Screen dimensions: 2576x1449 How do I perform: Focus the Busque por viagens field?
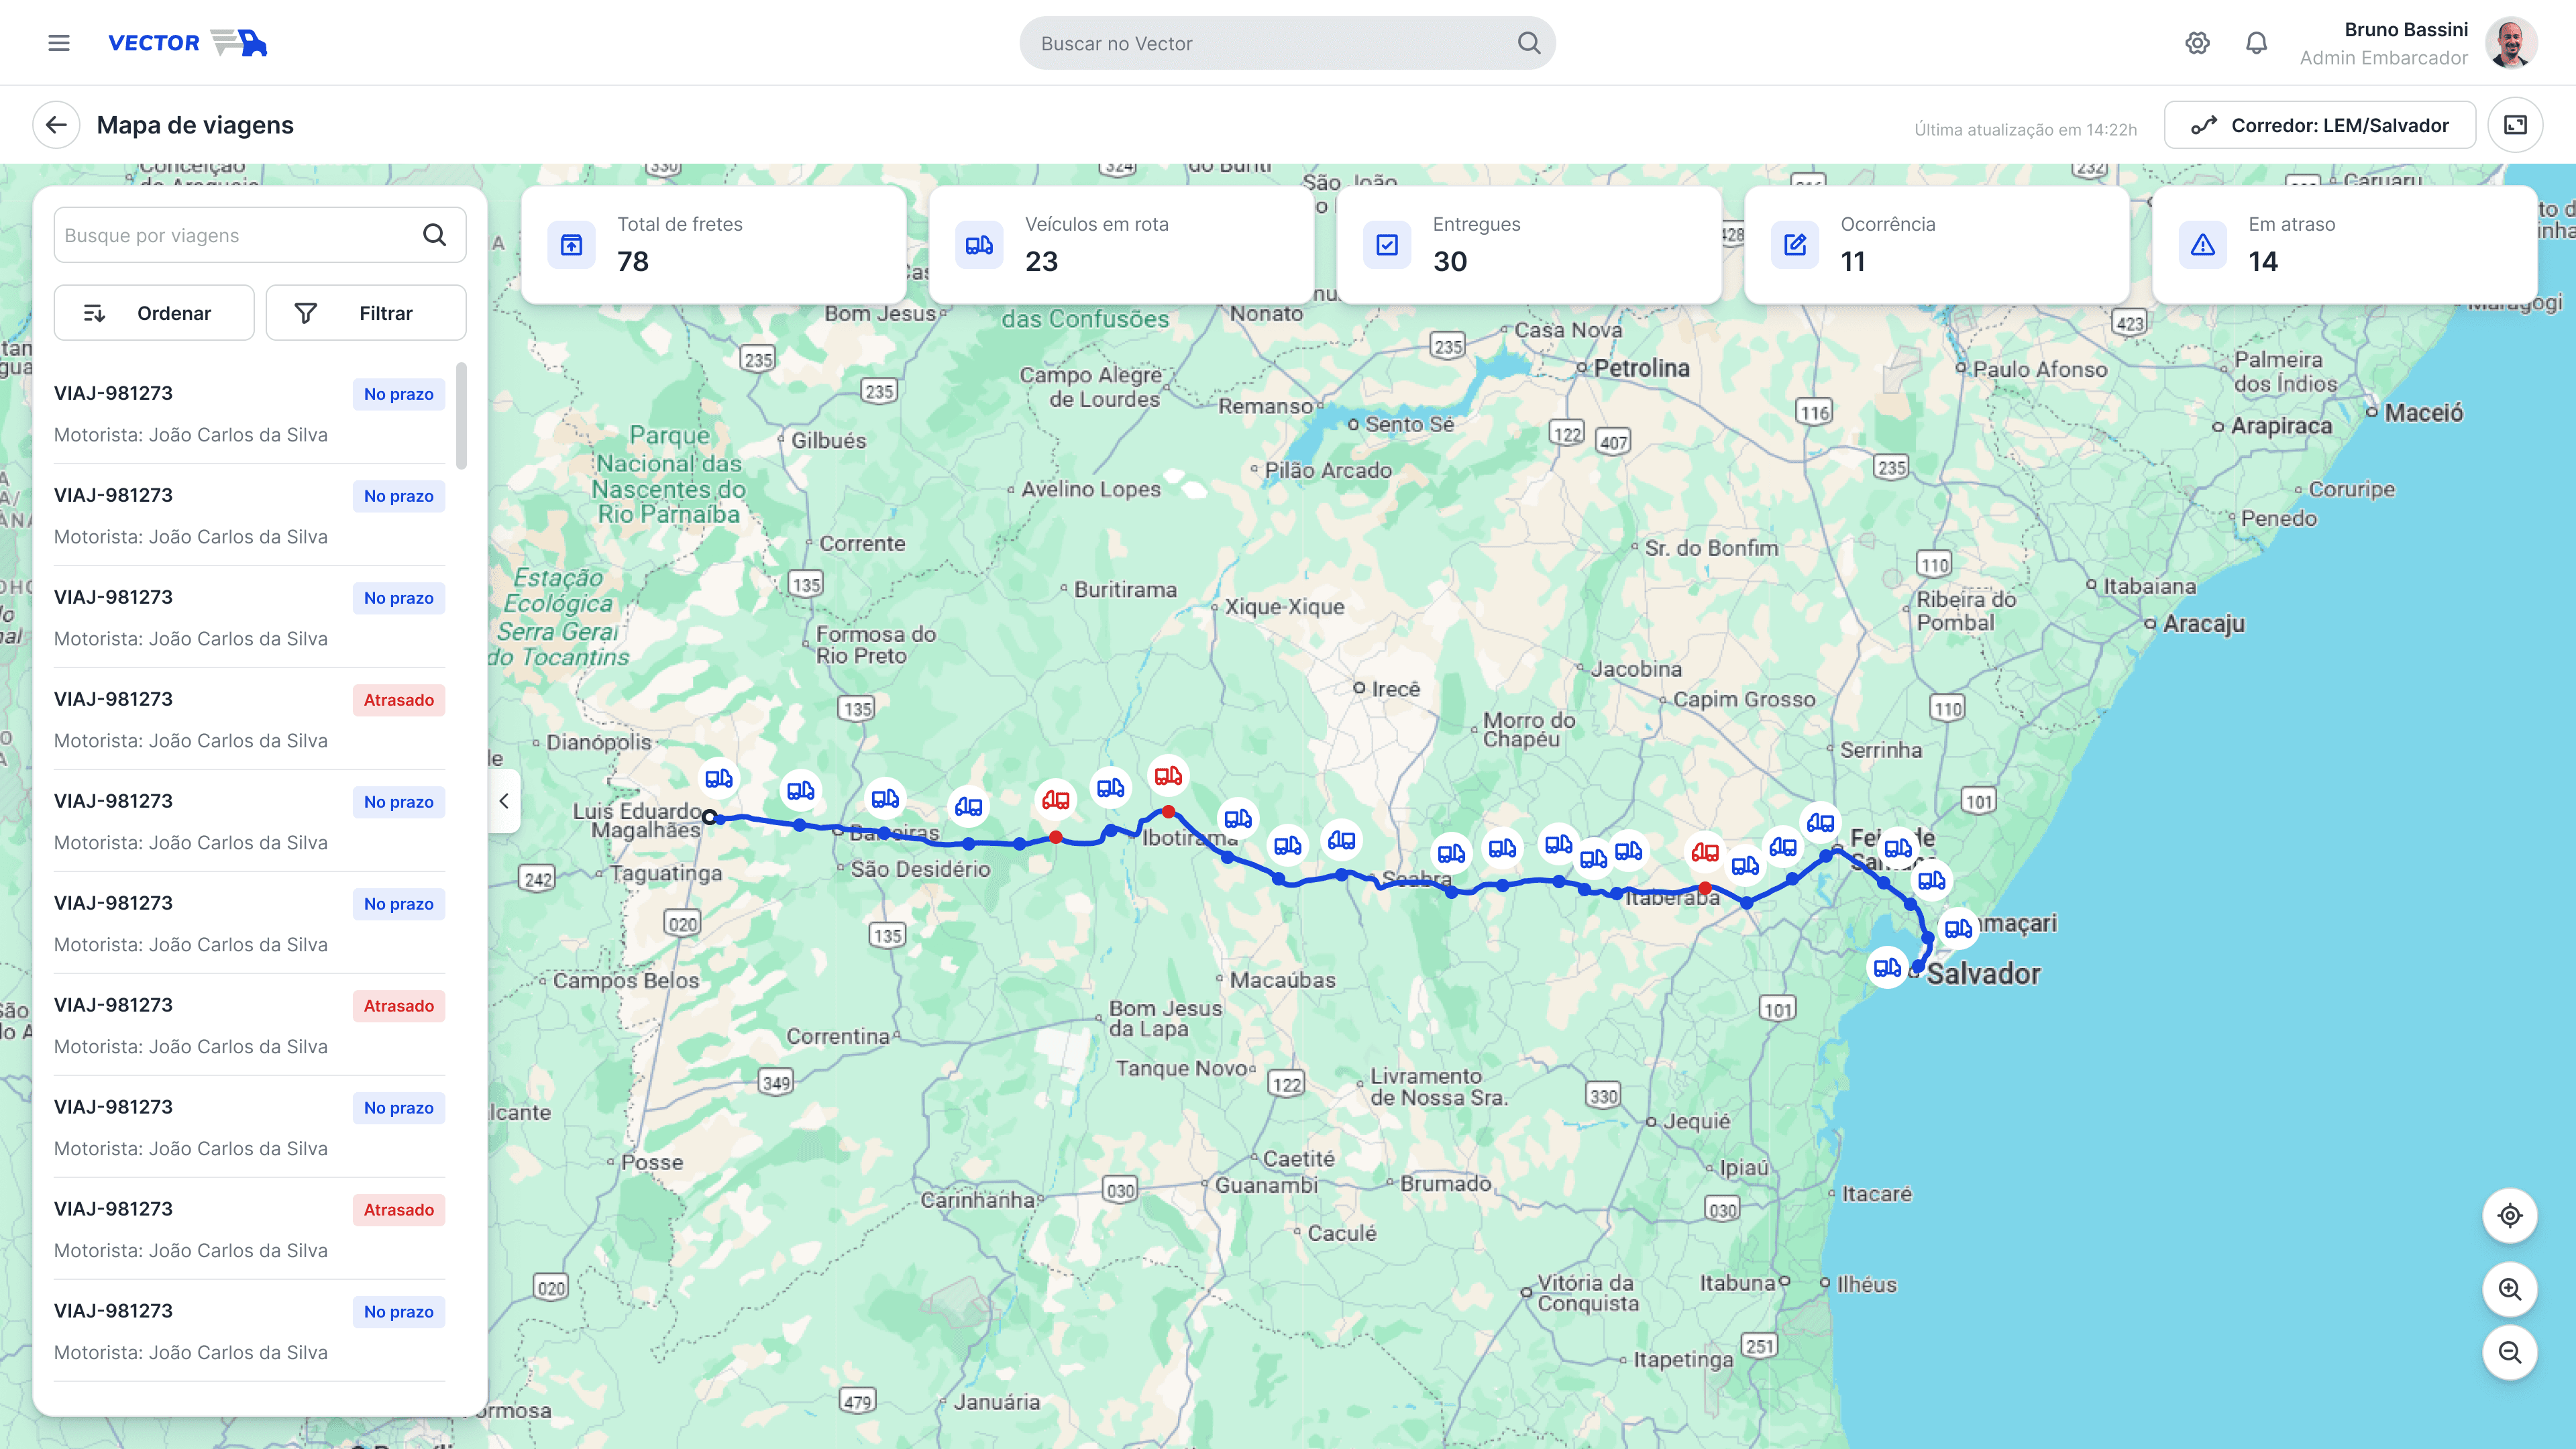click(x=235, y=235)
